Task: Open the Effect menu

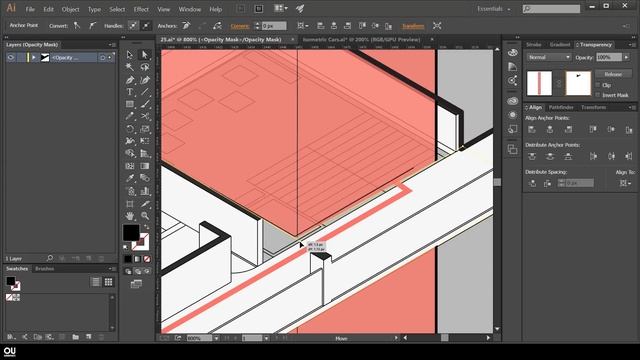Action: (141, 9)
